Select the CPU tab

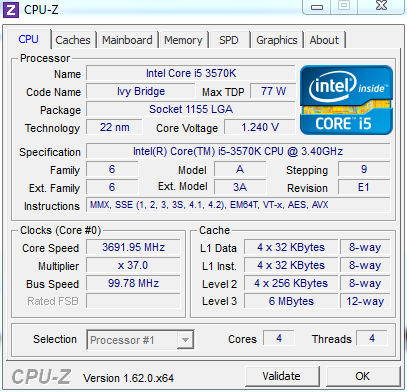pyautogui.click(x=29, y=39)
